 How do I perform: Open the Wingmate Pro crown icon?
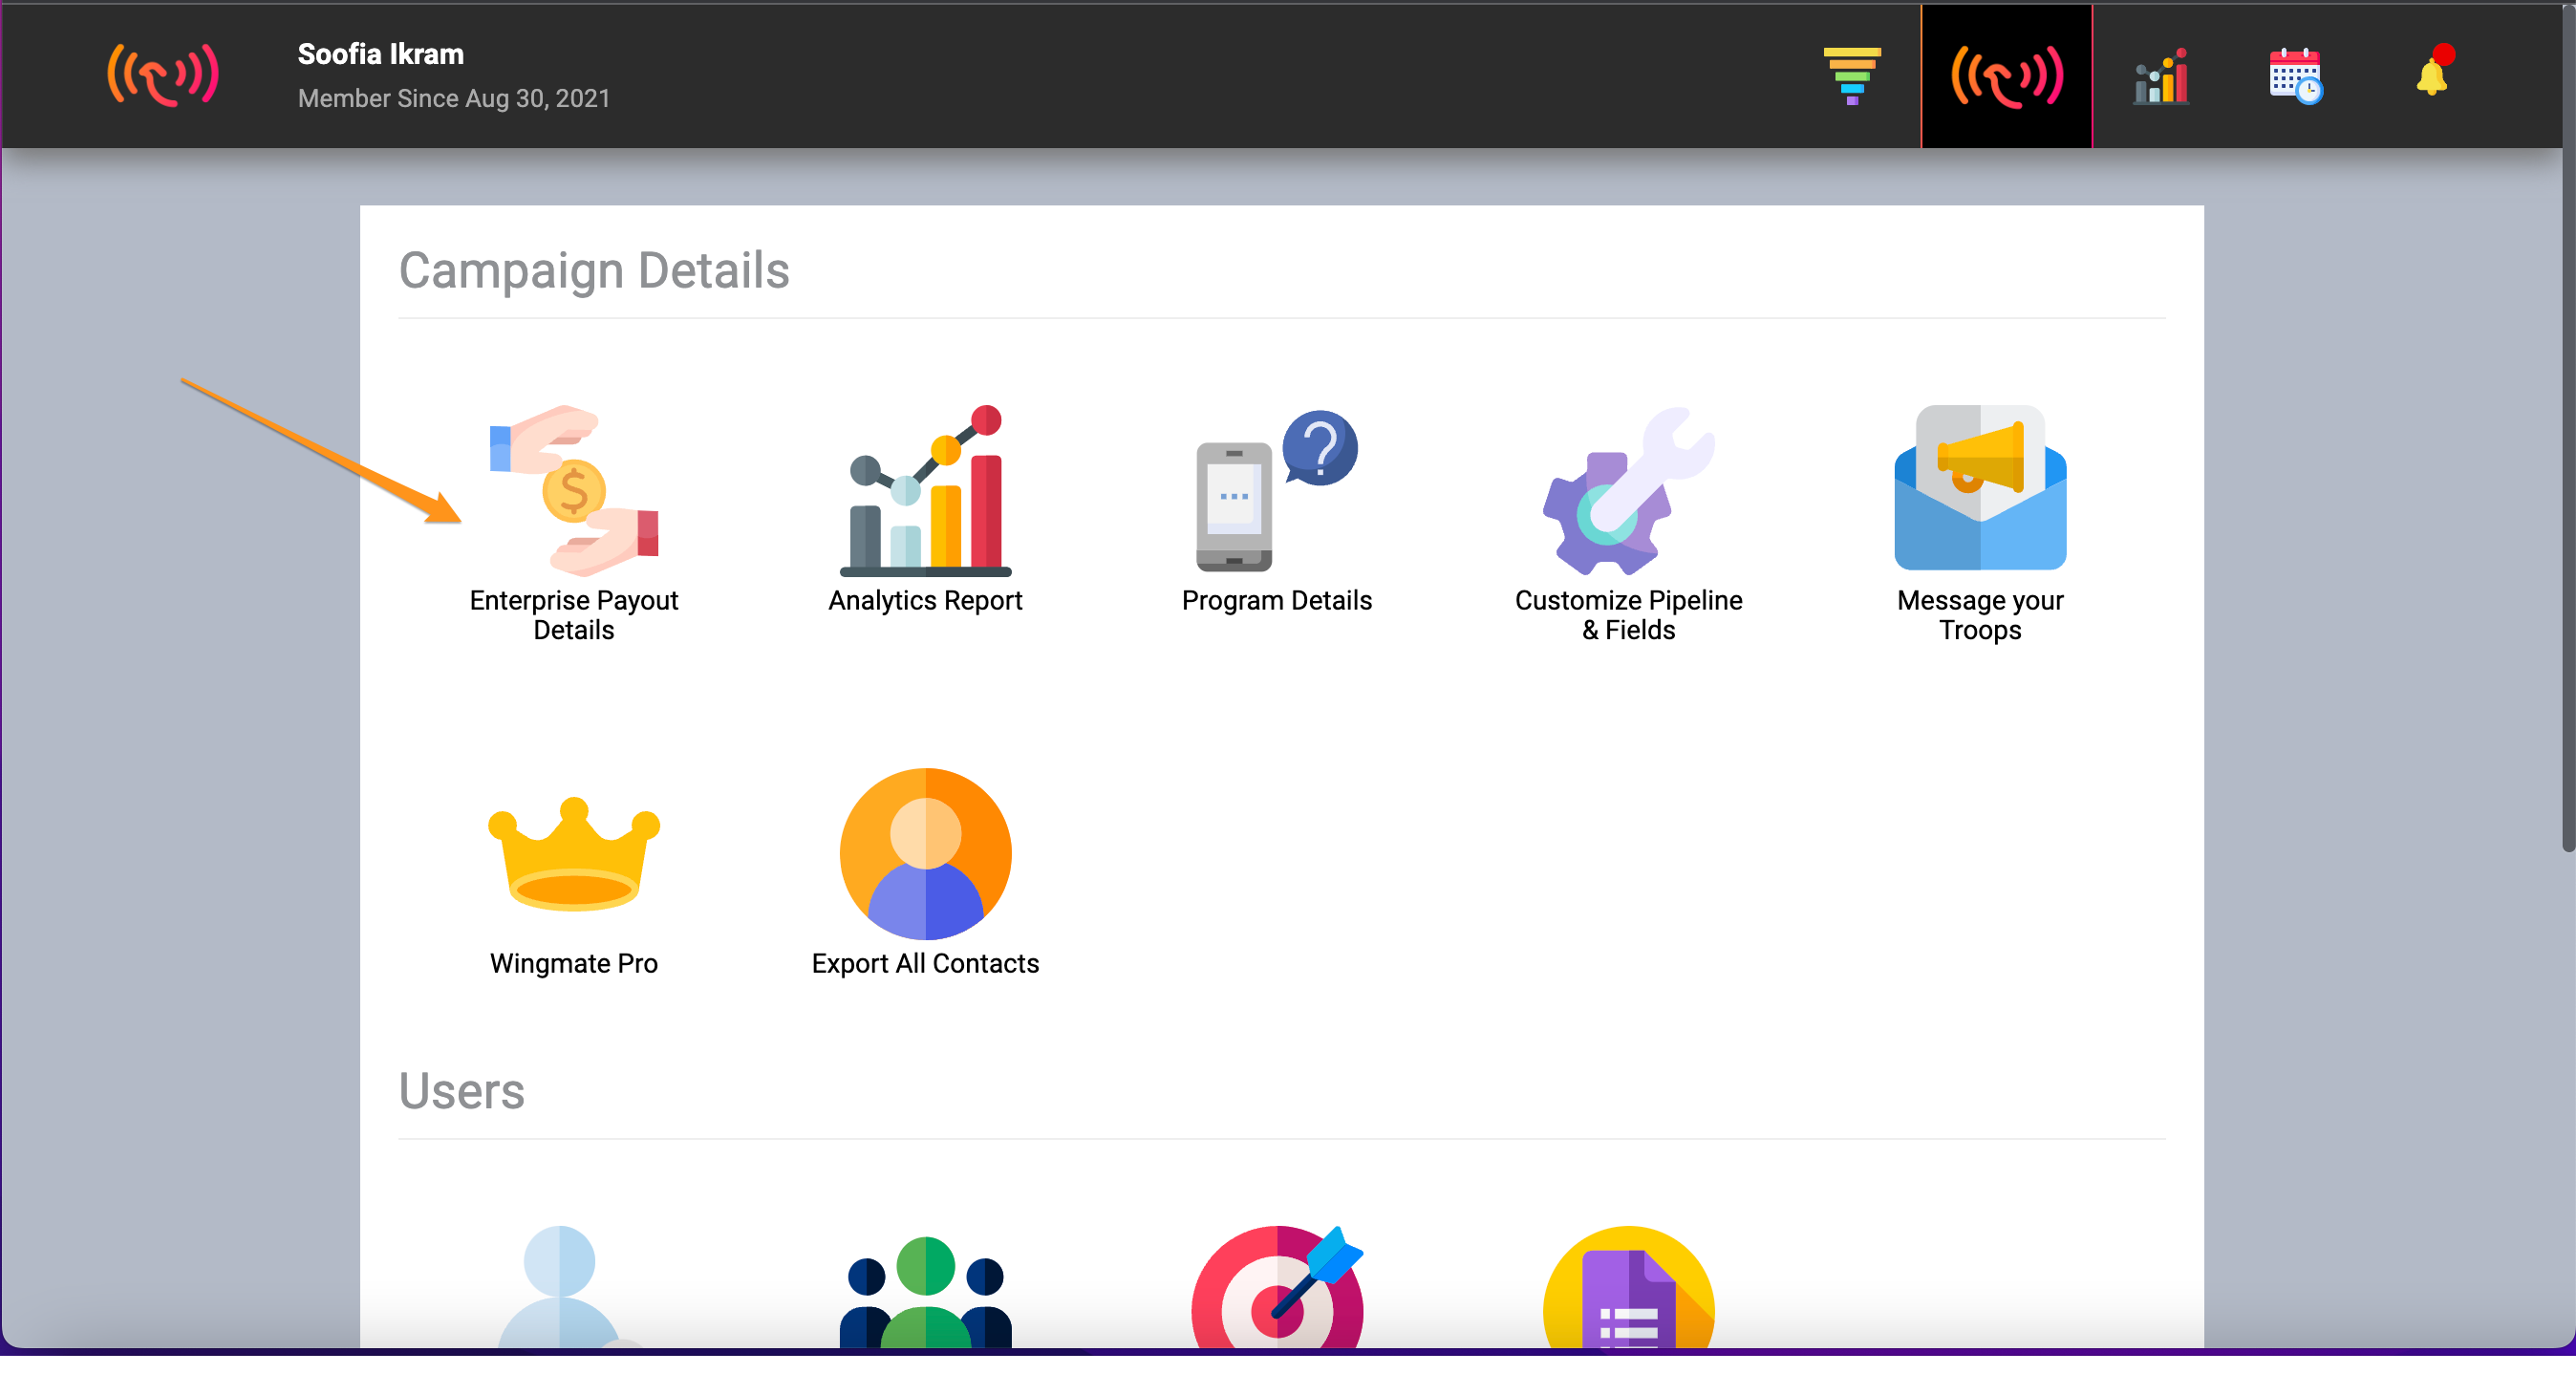pyautogui.click(x=574, y=854)
